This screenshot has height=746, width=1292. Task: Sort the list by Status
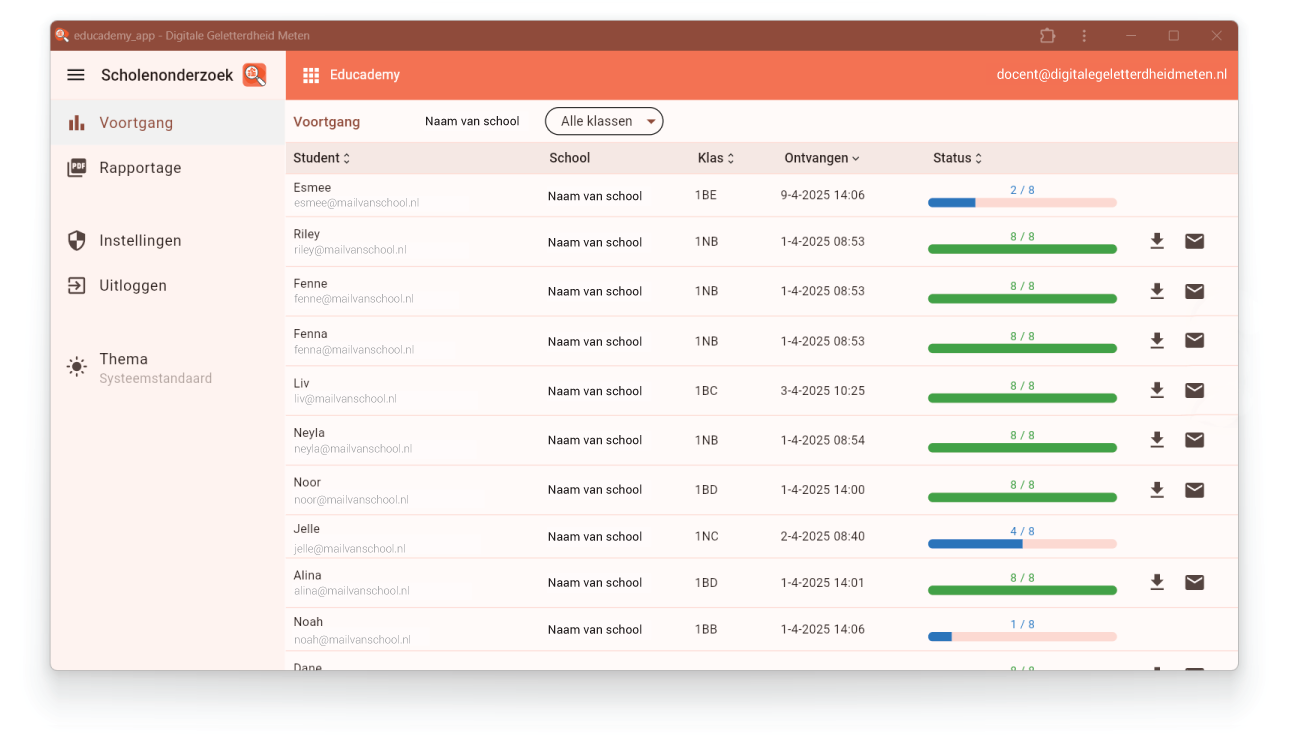[957, 158]
